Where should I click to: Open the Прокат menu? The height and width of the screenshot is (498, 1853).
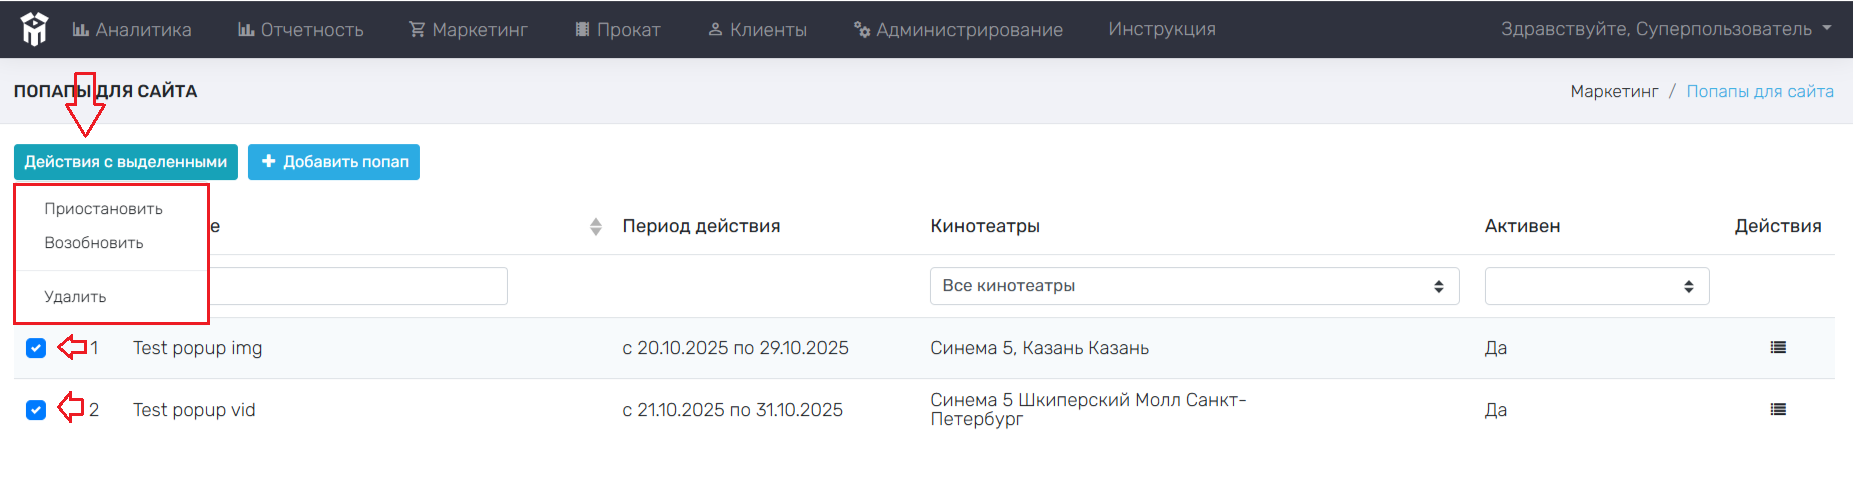[x=618, y=30]
